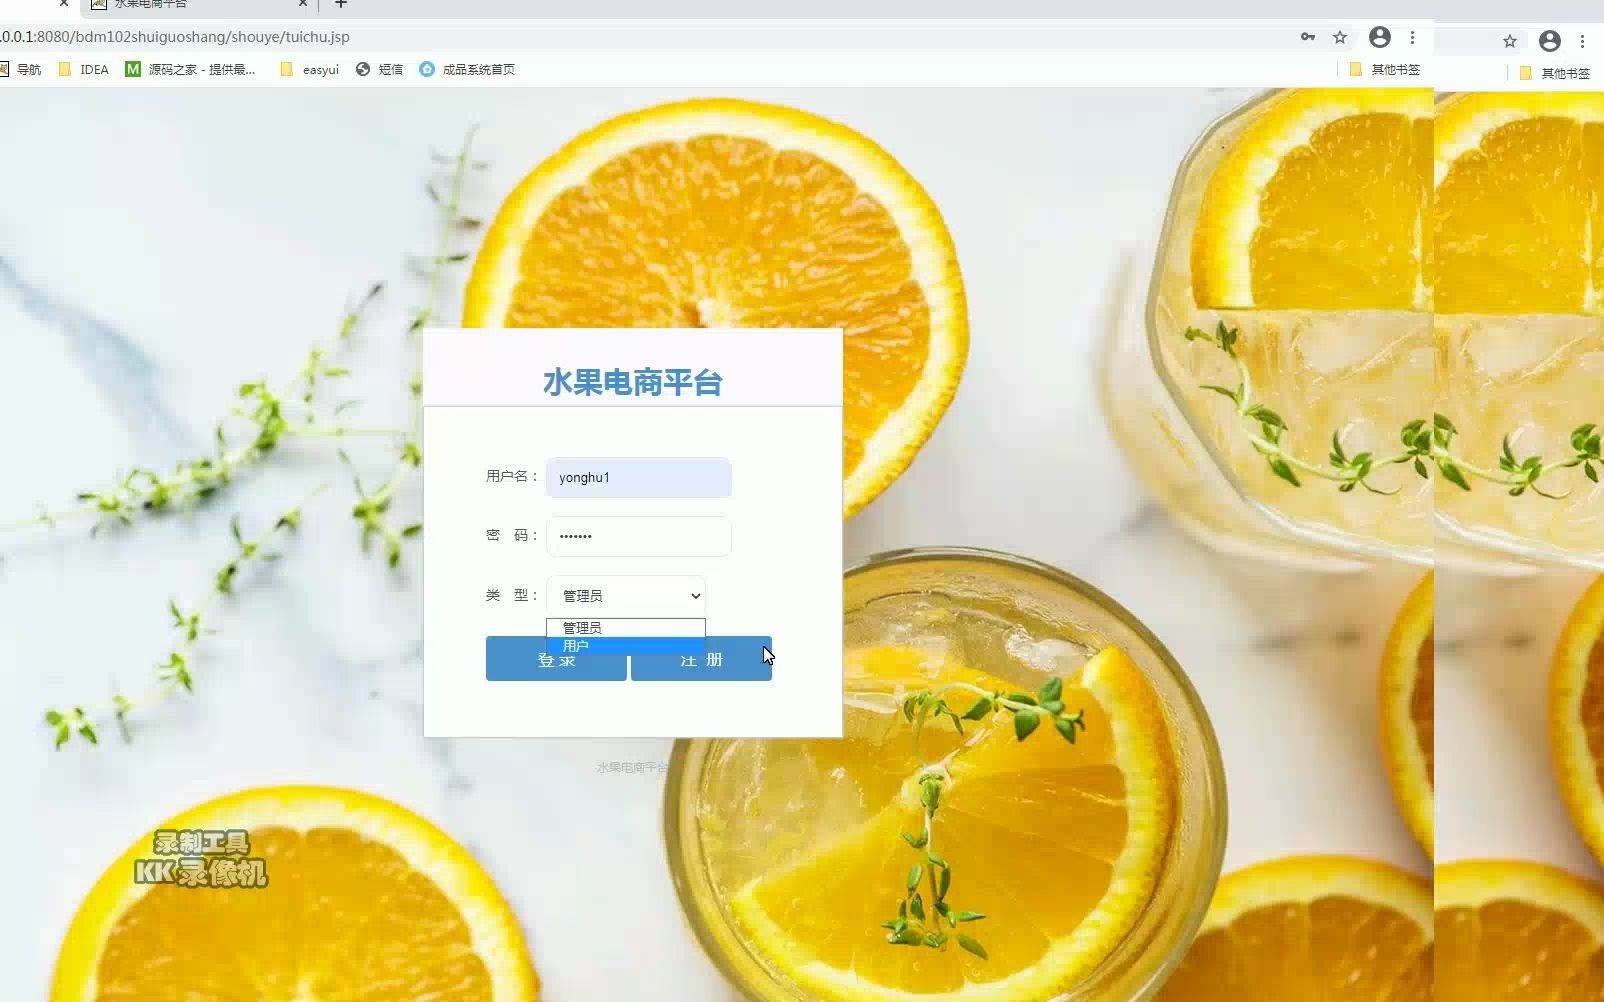Bookmark this page with the star icon

(x=1340, y=37)
